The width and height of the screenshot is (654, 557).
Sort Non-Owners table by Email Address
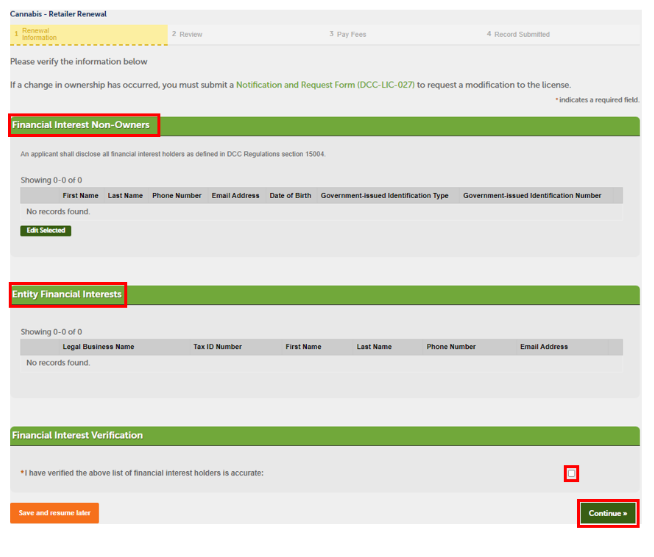235,196
